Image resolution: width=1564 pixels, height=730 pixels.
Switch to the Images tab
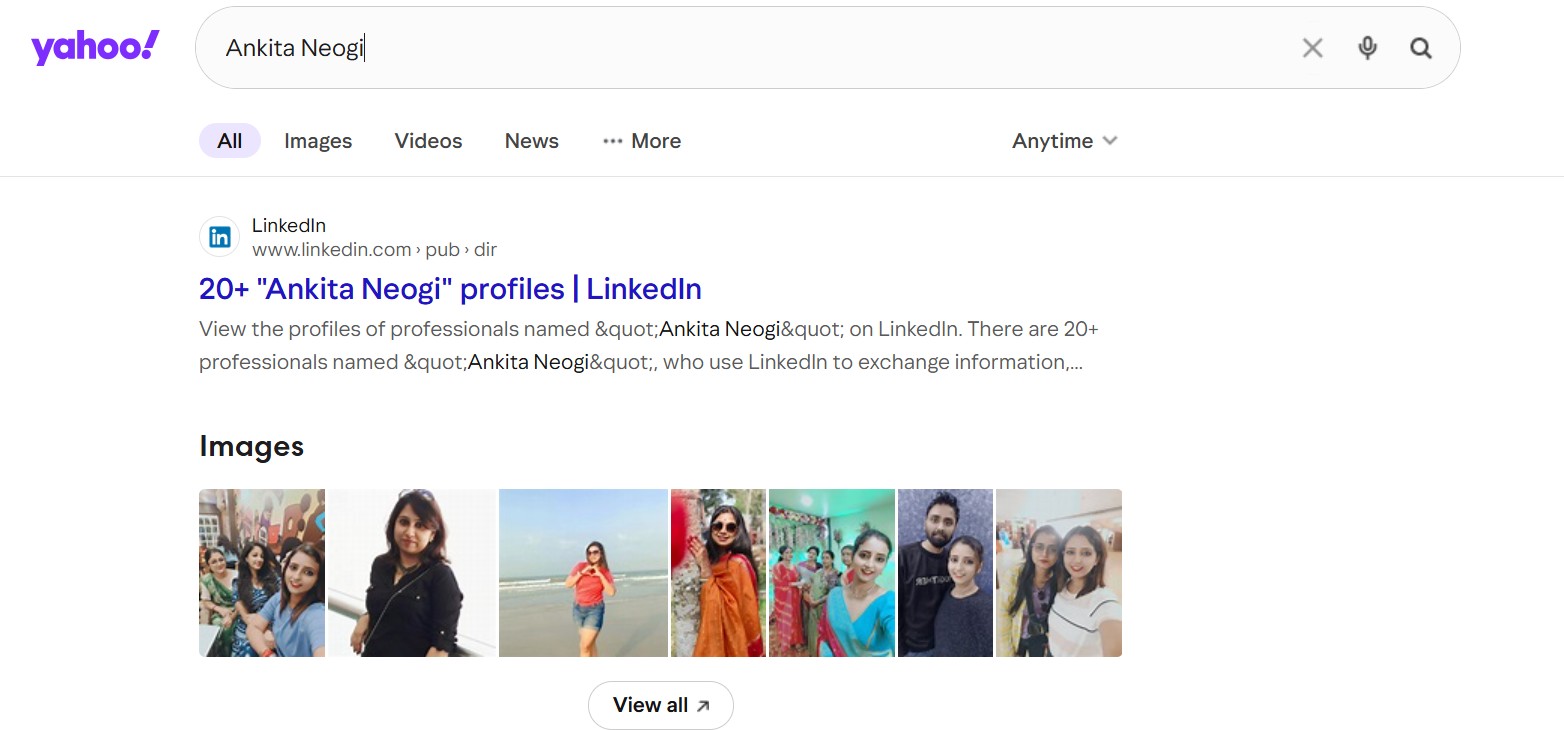pos(318,141)
